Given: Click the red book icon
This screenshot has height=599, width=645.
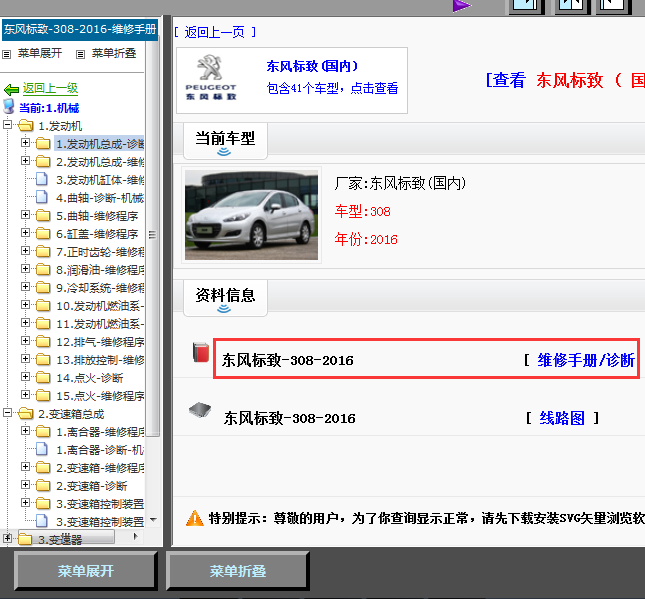Looking at the screenshot, I should pos(201,352).
